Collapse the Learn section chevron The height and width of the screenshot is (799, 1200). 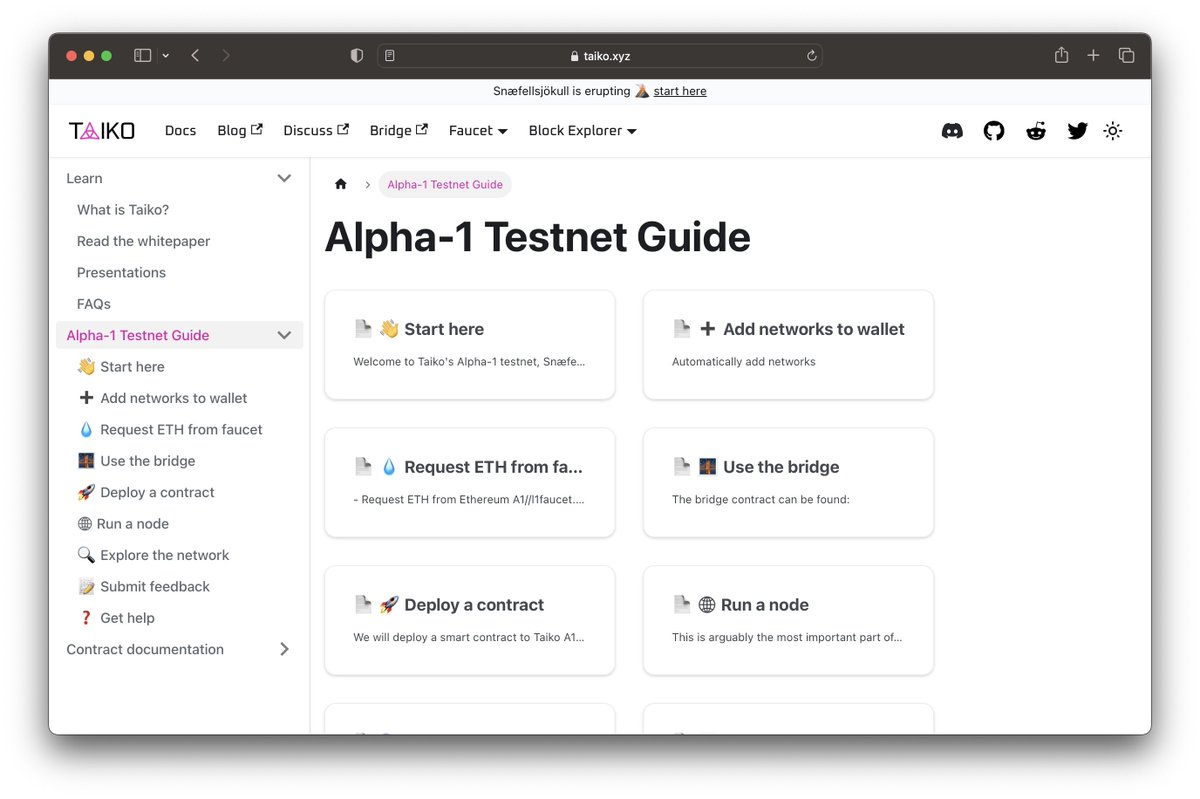pyautogui.click(x=284, y=178)
